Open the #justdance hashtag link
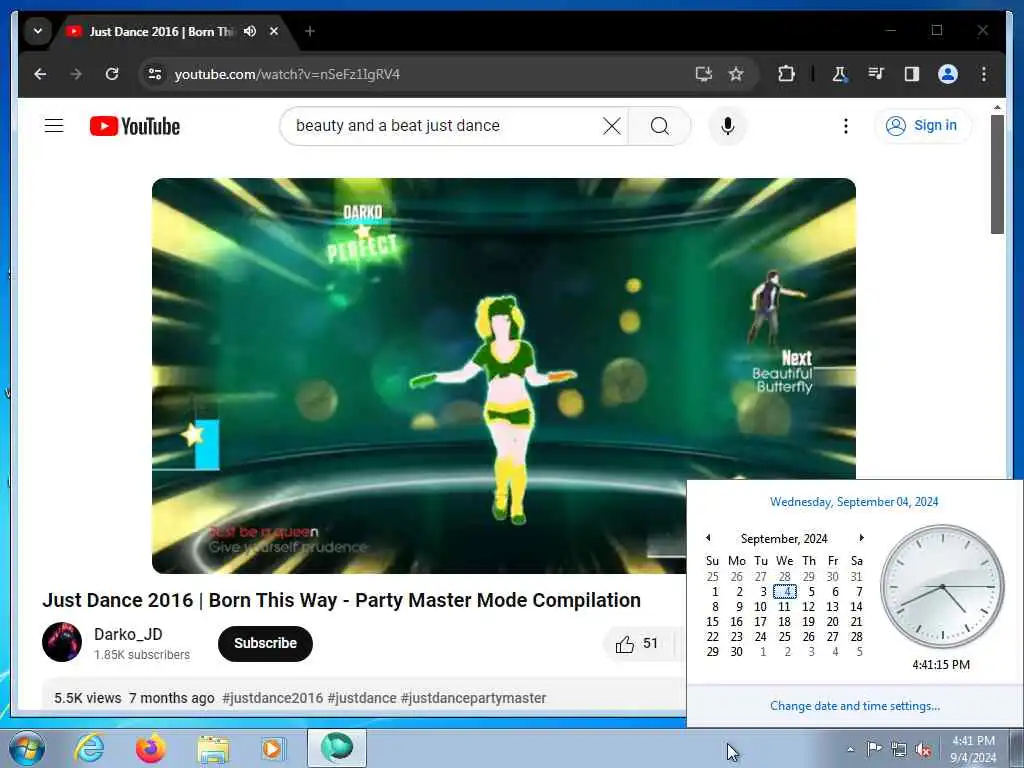Image resolution: width=1024 pixels, height=768 pixels. click(362, 698)
